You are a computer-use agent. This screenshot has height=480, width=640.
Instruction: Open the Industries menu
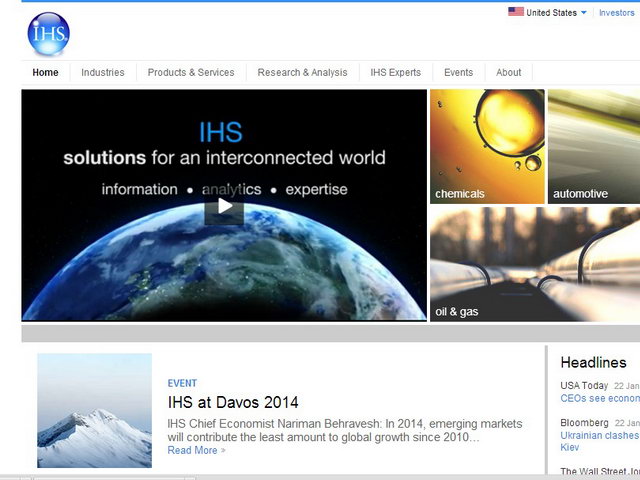[103, 73]
